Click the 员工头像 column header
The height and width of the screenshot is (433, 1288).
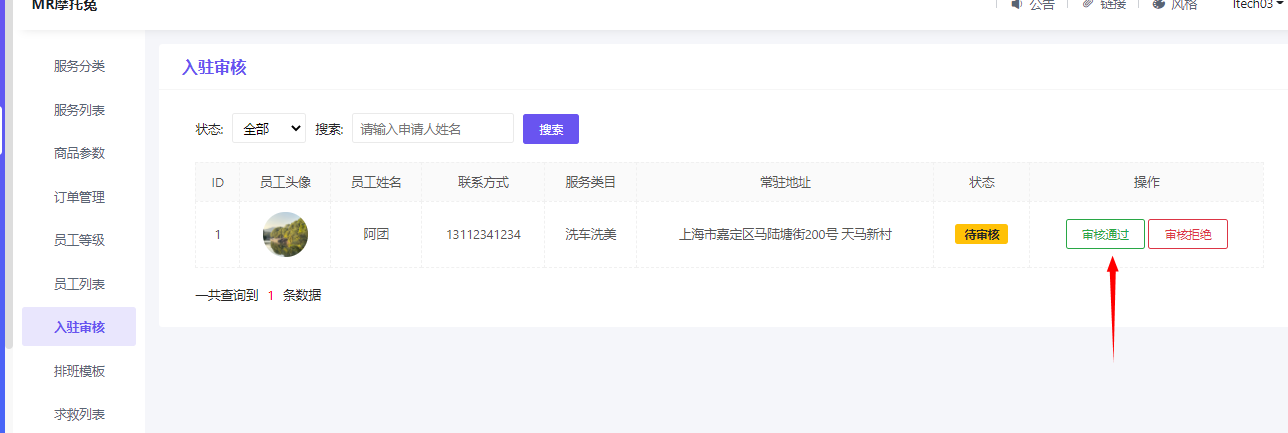285,183
